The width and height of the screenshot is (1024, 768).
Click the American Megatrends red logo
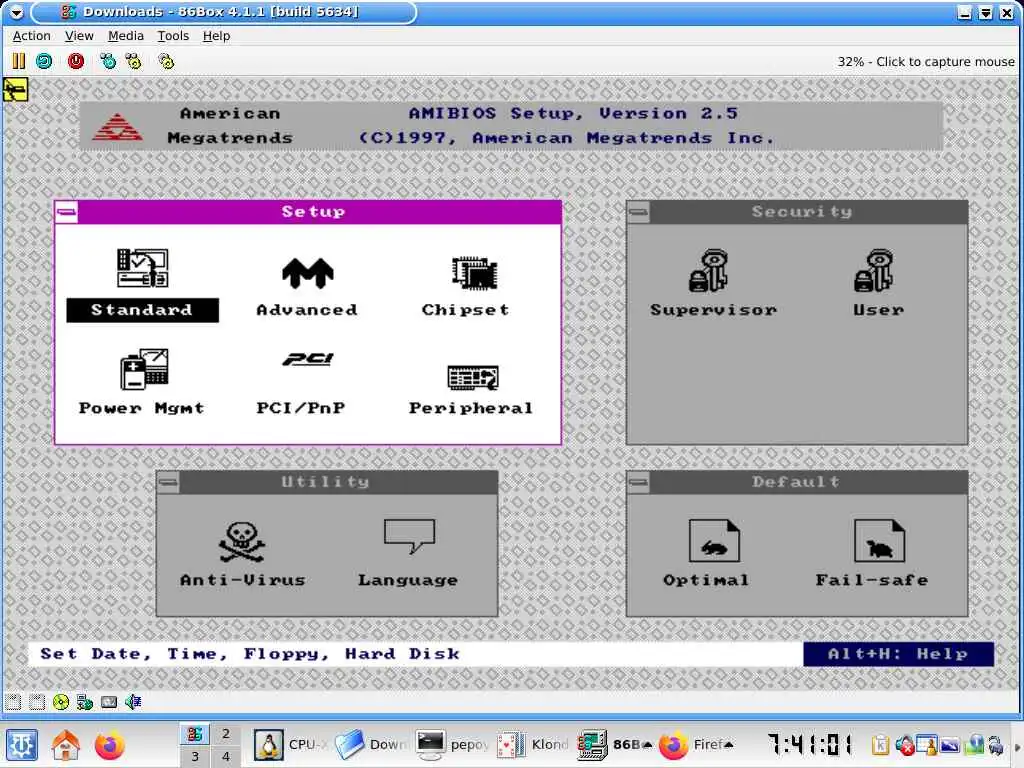coord(117,127)
